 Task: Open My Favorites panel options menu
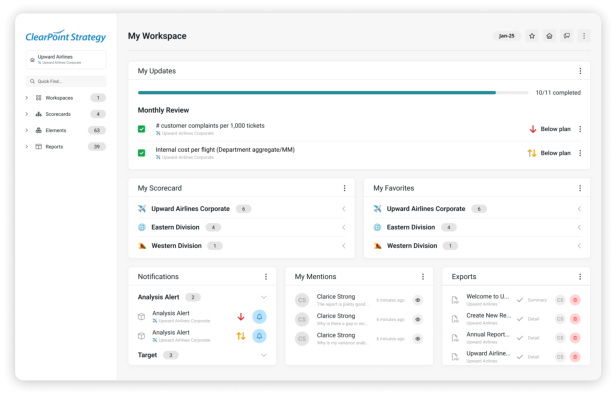pos(580,188)
